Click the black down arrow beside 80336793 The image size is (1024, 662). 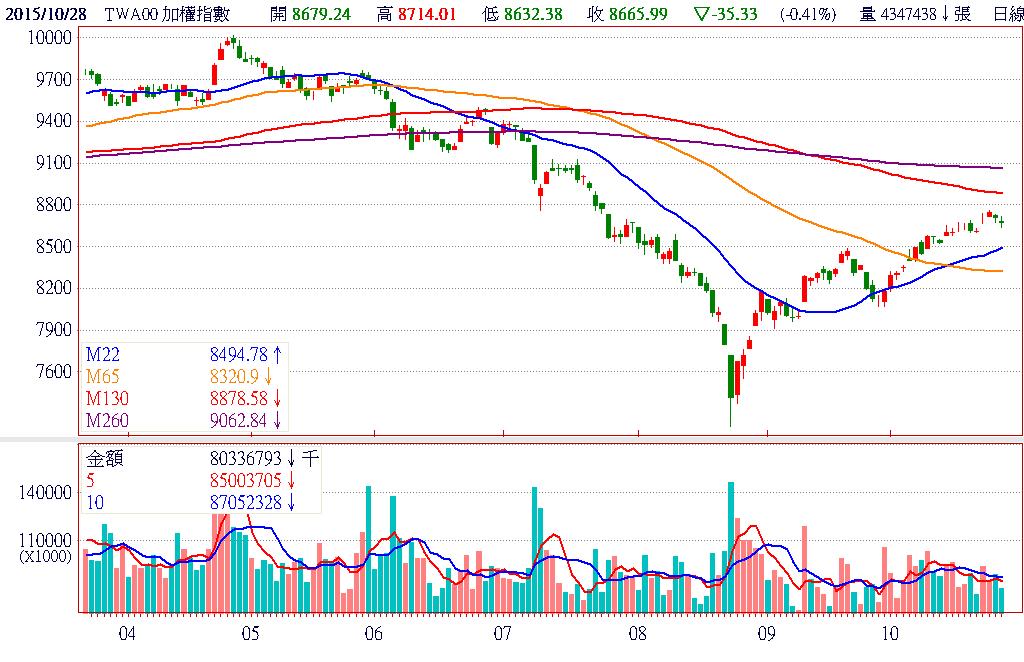(290, 459)
